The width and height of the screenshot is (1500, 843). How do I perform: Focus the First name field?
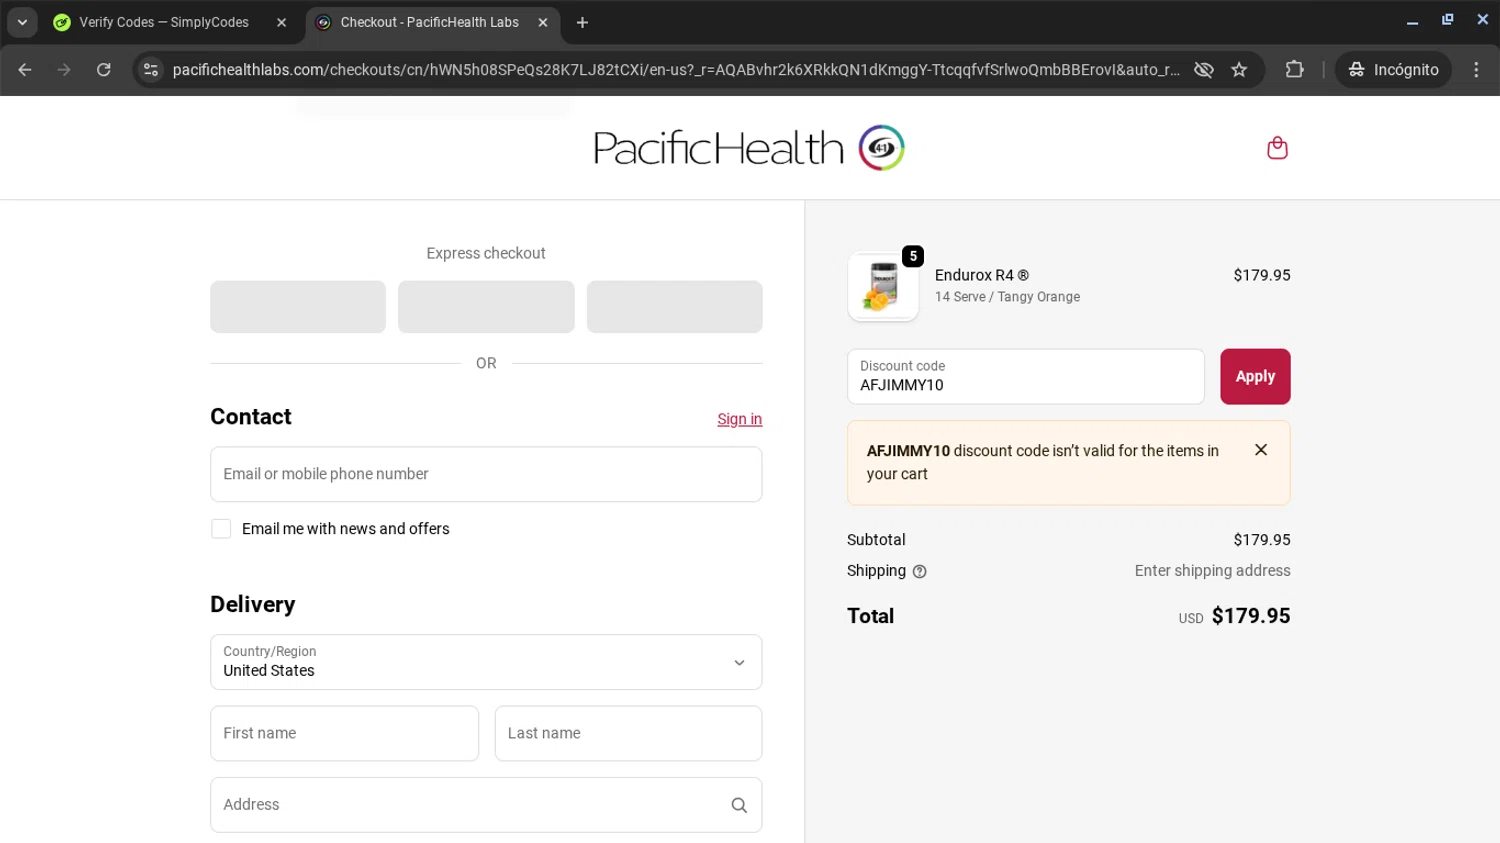click(344, 733)
